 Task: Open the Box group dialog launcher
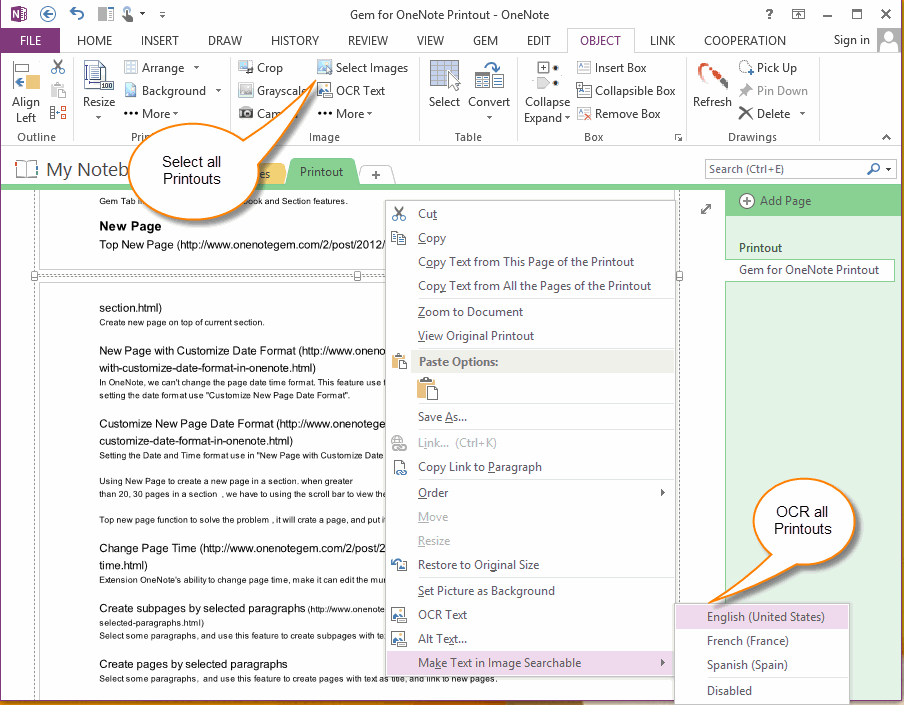tap(679, 137)
